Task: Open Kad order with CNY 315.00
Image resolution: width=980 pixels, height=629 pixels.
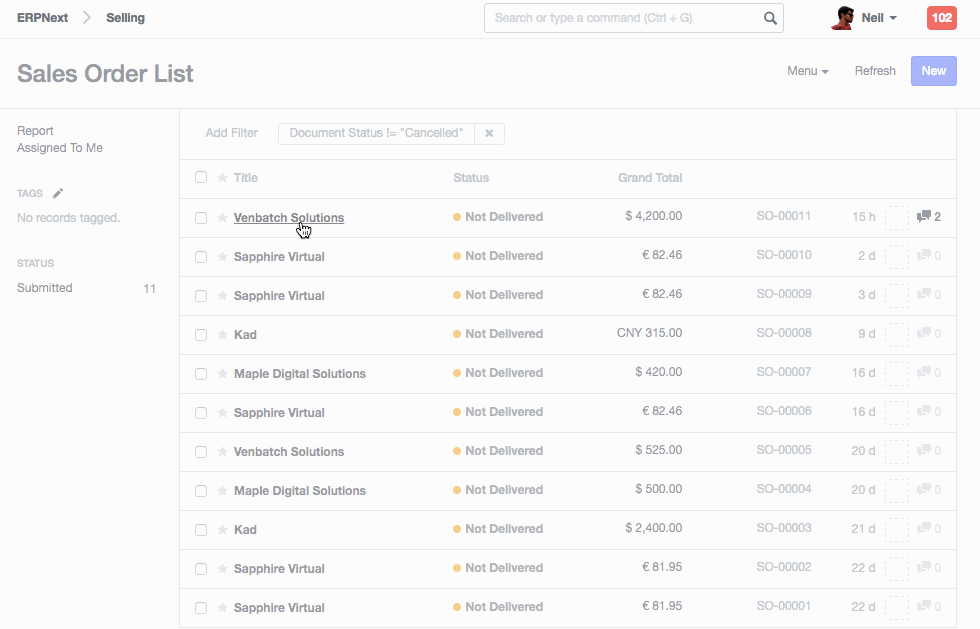Action: (245, 335)
